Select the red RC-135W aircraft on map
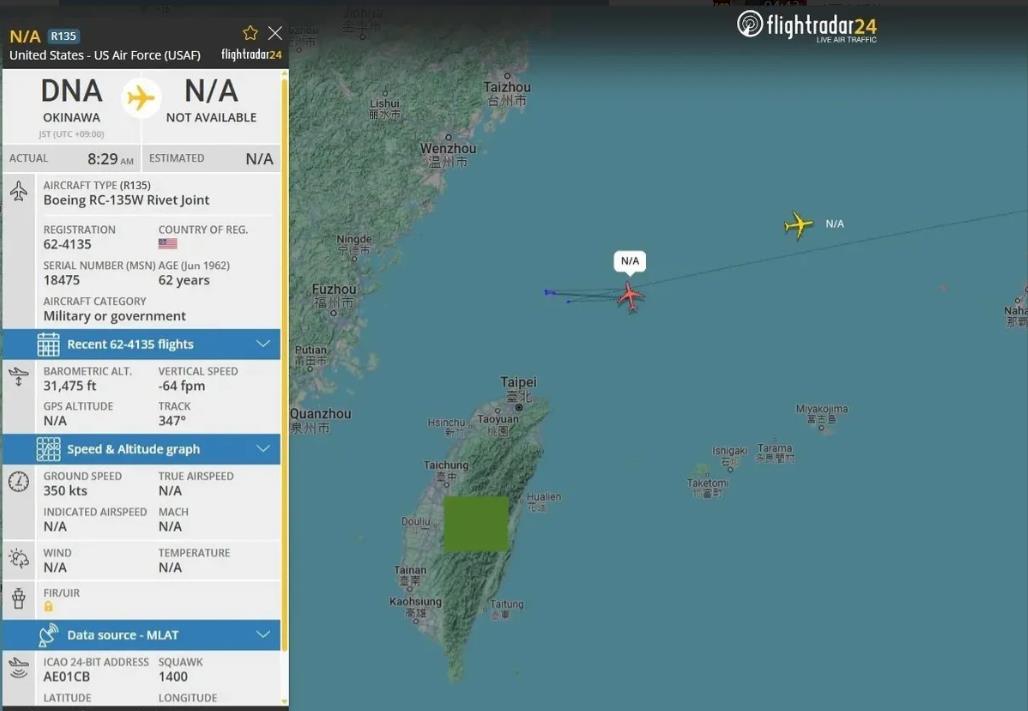 coord(630,296)
